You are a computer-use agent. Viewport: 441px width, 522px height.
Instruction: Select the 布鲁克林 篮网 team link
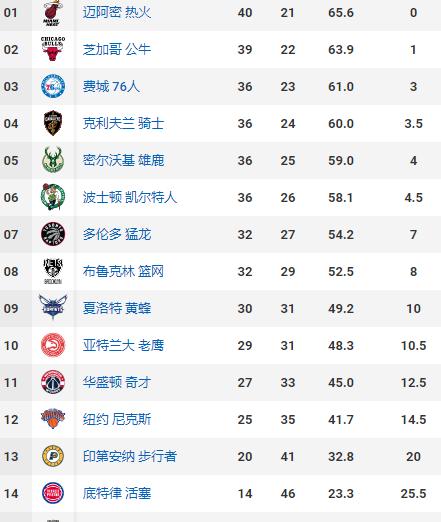pos(123,271)
